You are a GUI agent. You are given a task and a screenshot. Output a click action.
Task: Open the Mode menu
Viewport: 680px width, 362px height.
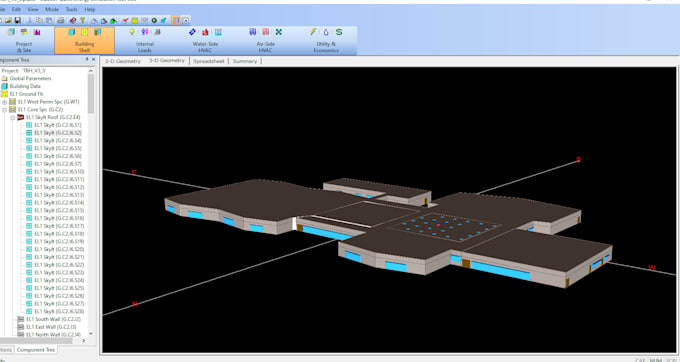(52, 9)
